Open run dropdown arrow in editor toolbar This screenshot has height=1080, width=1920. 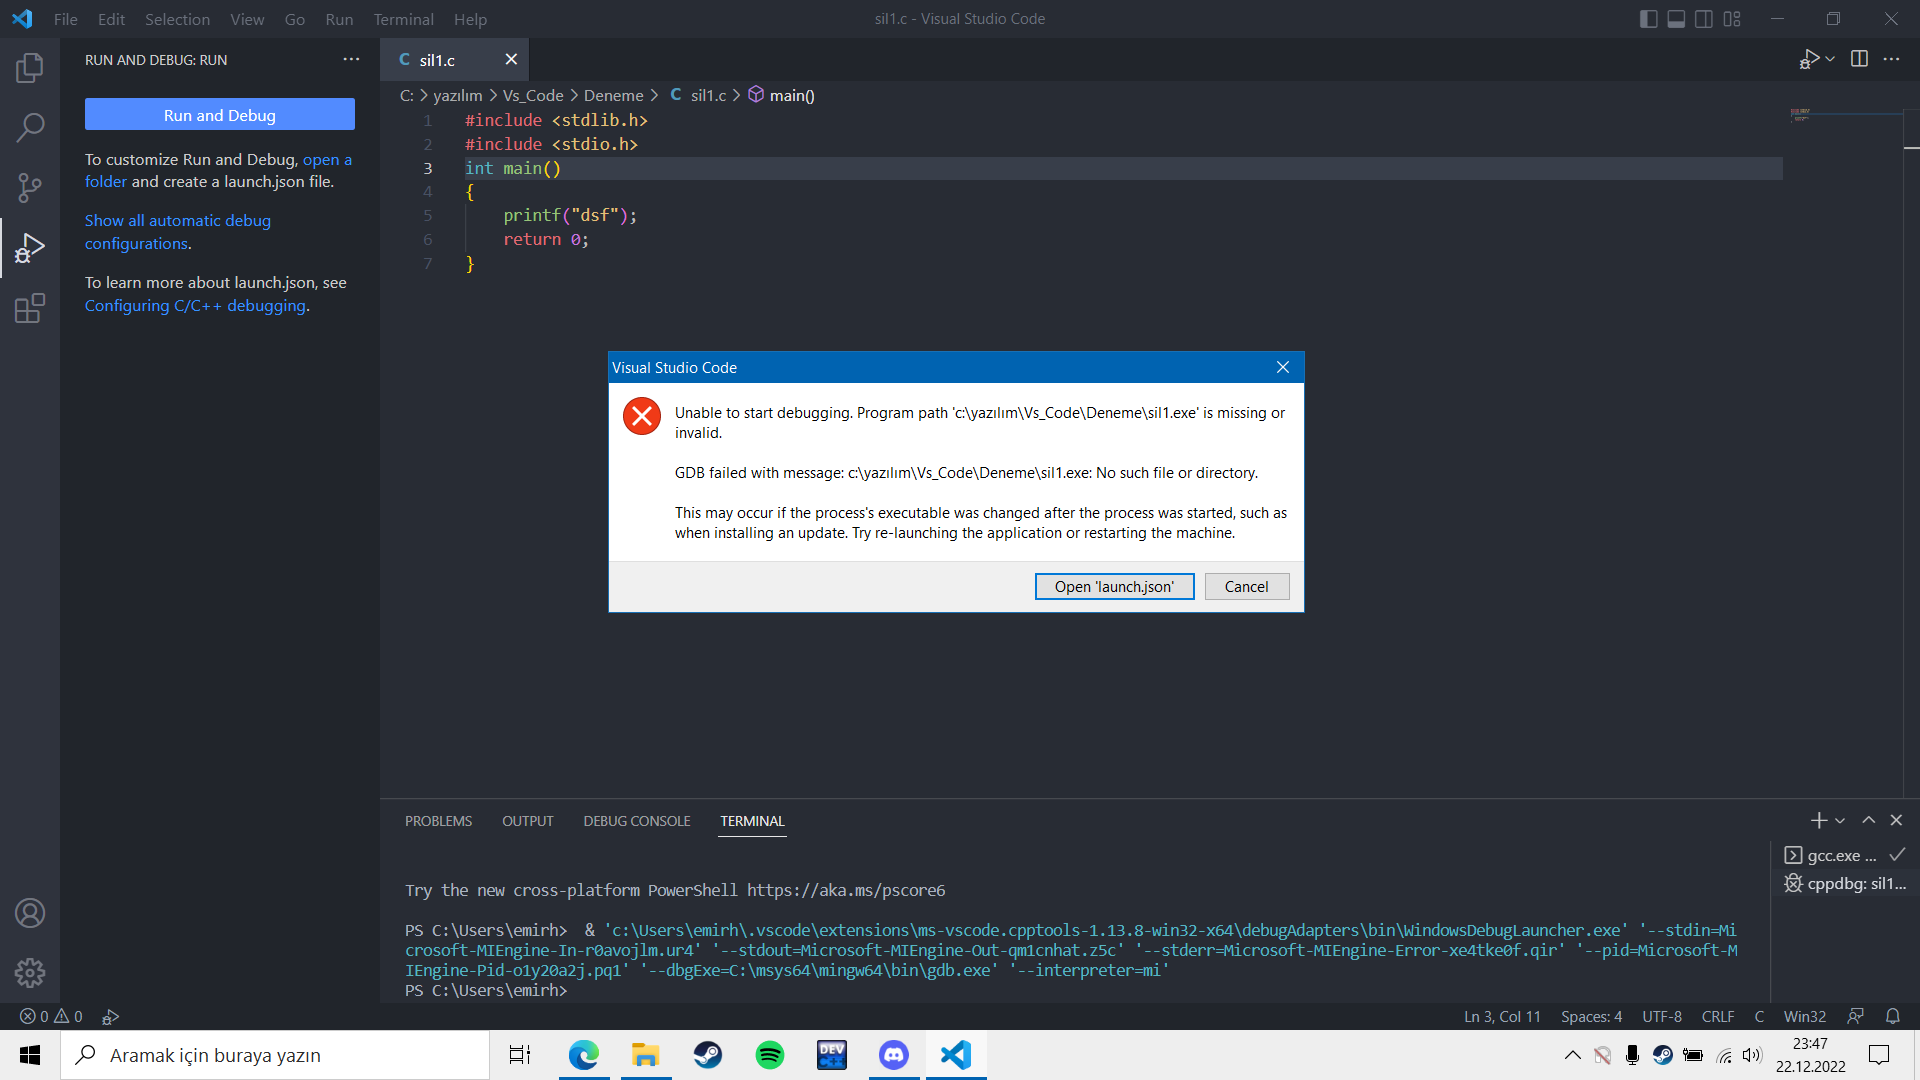[1830, 59]
